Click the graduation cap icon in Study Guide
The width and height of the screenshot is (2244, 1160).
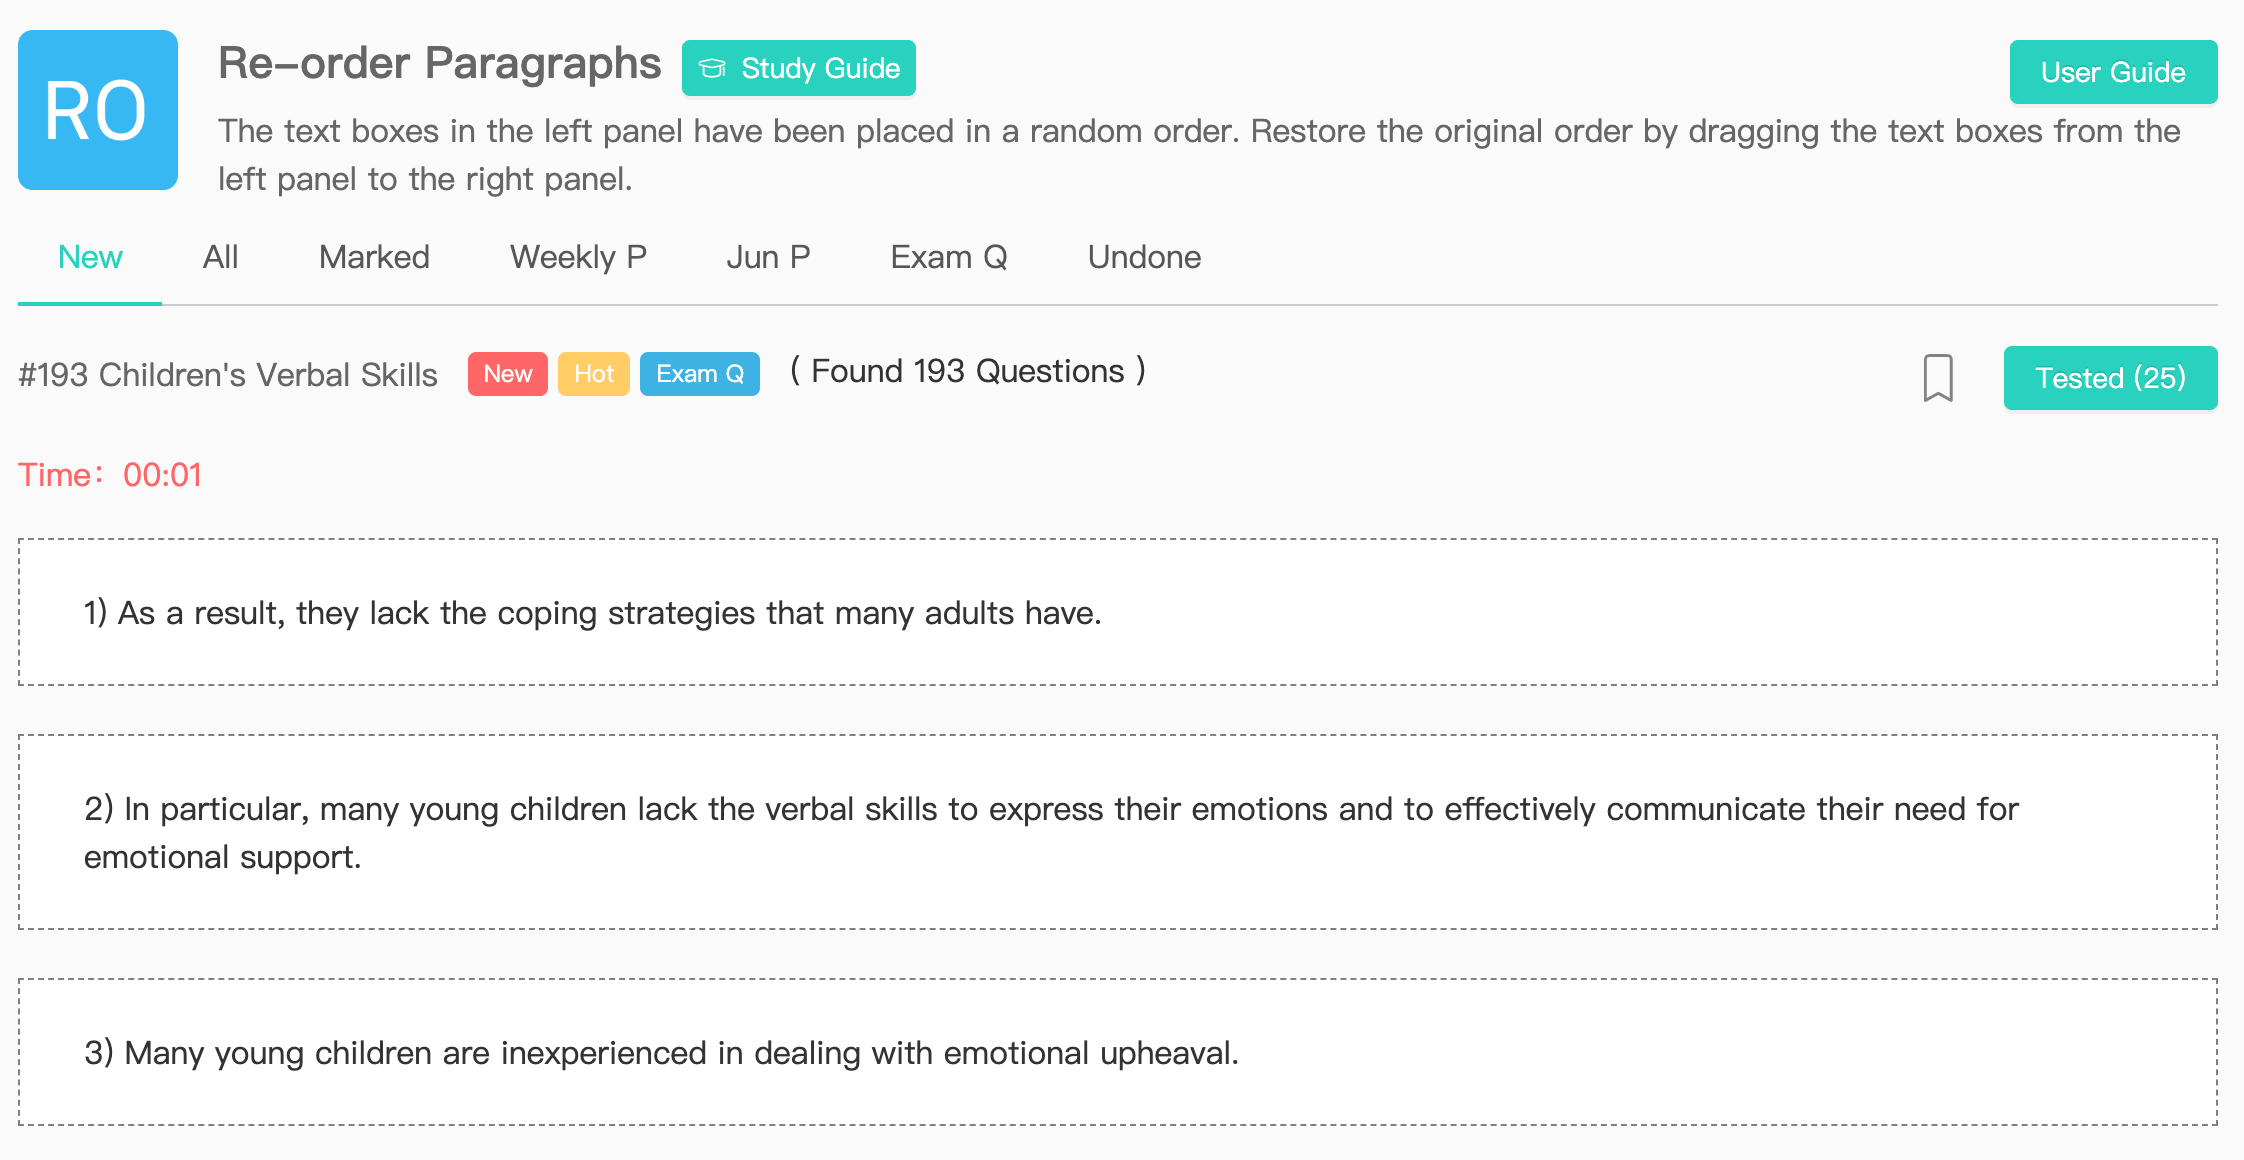(x=712, y=68)
